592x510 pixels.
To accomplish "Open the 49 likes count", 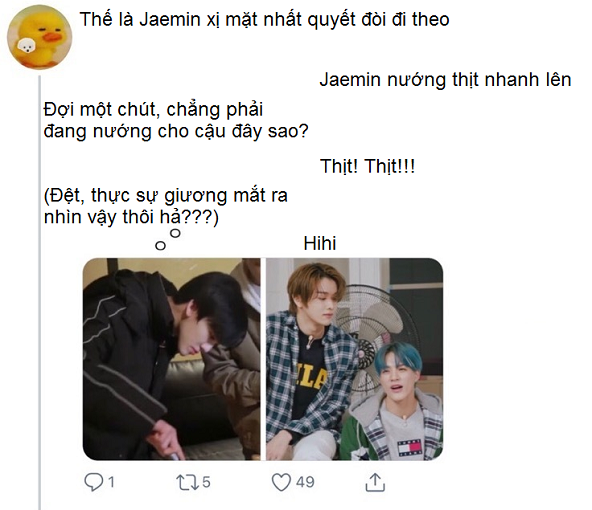I will pyautogui.click(x=305, y=482).
